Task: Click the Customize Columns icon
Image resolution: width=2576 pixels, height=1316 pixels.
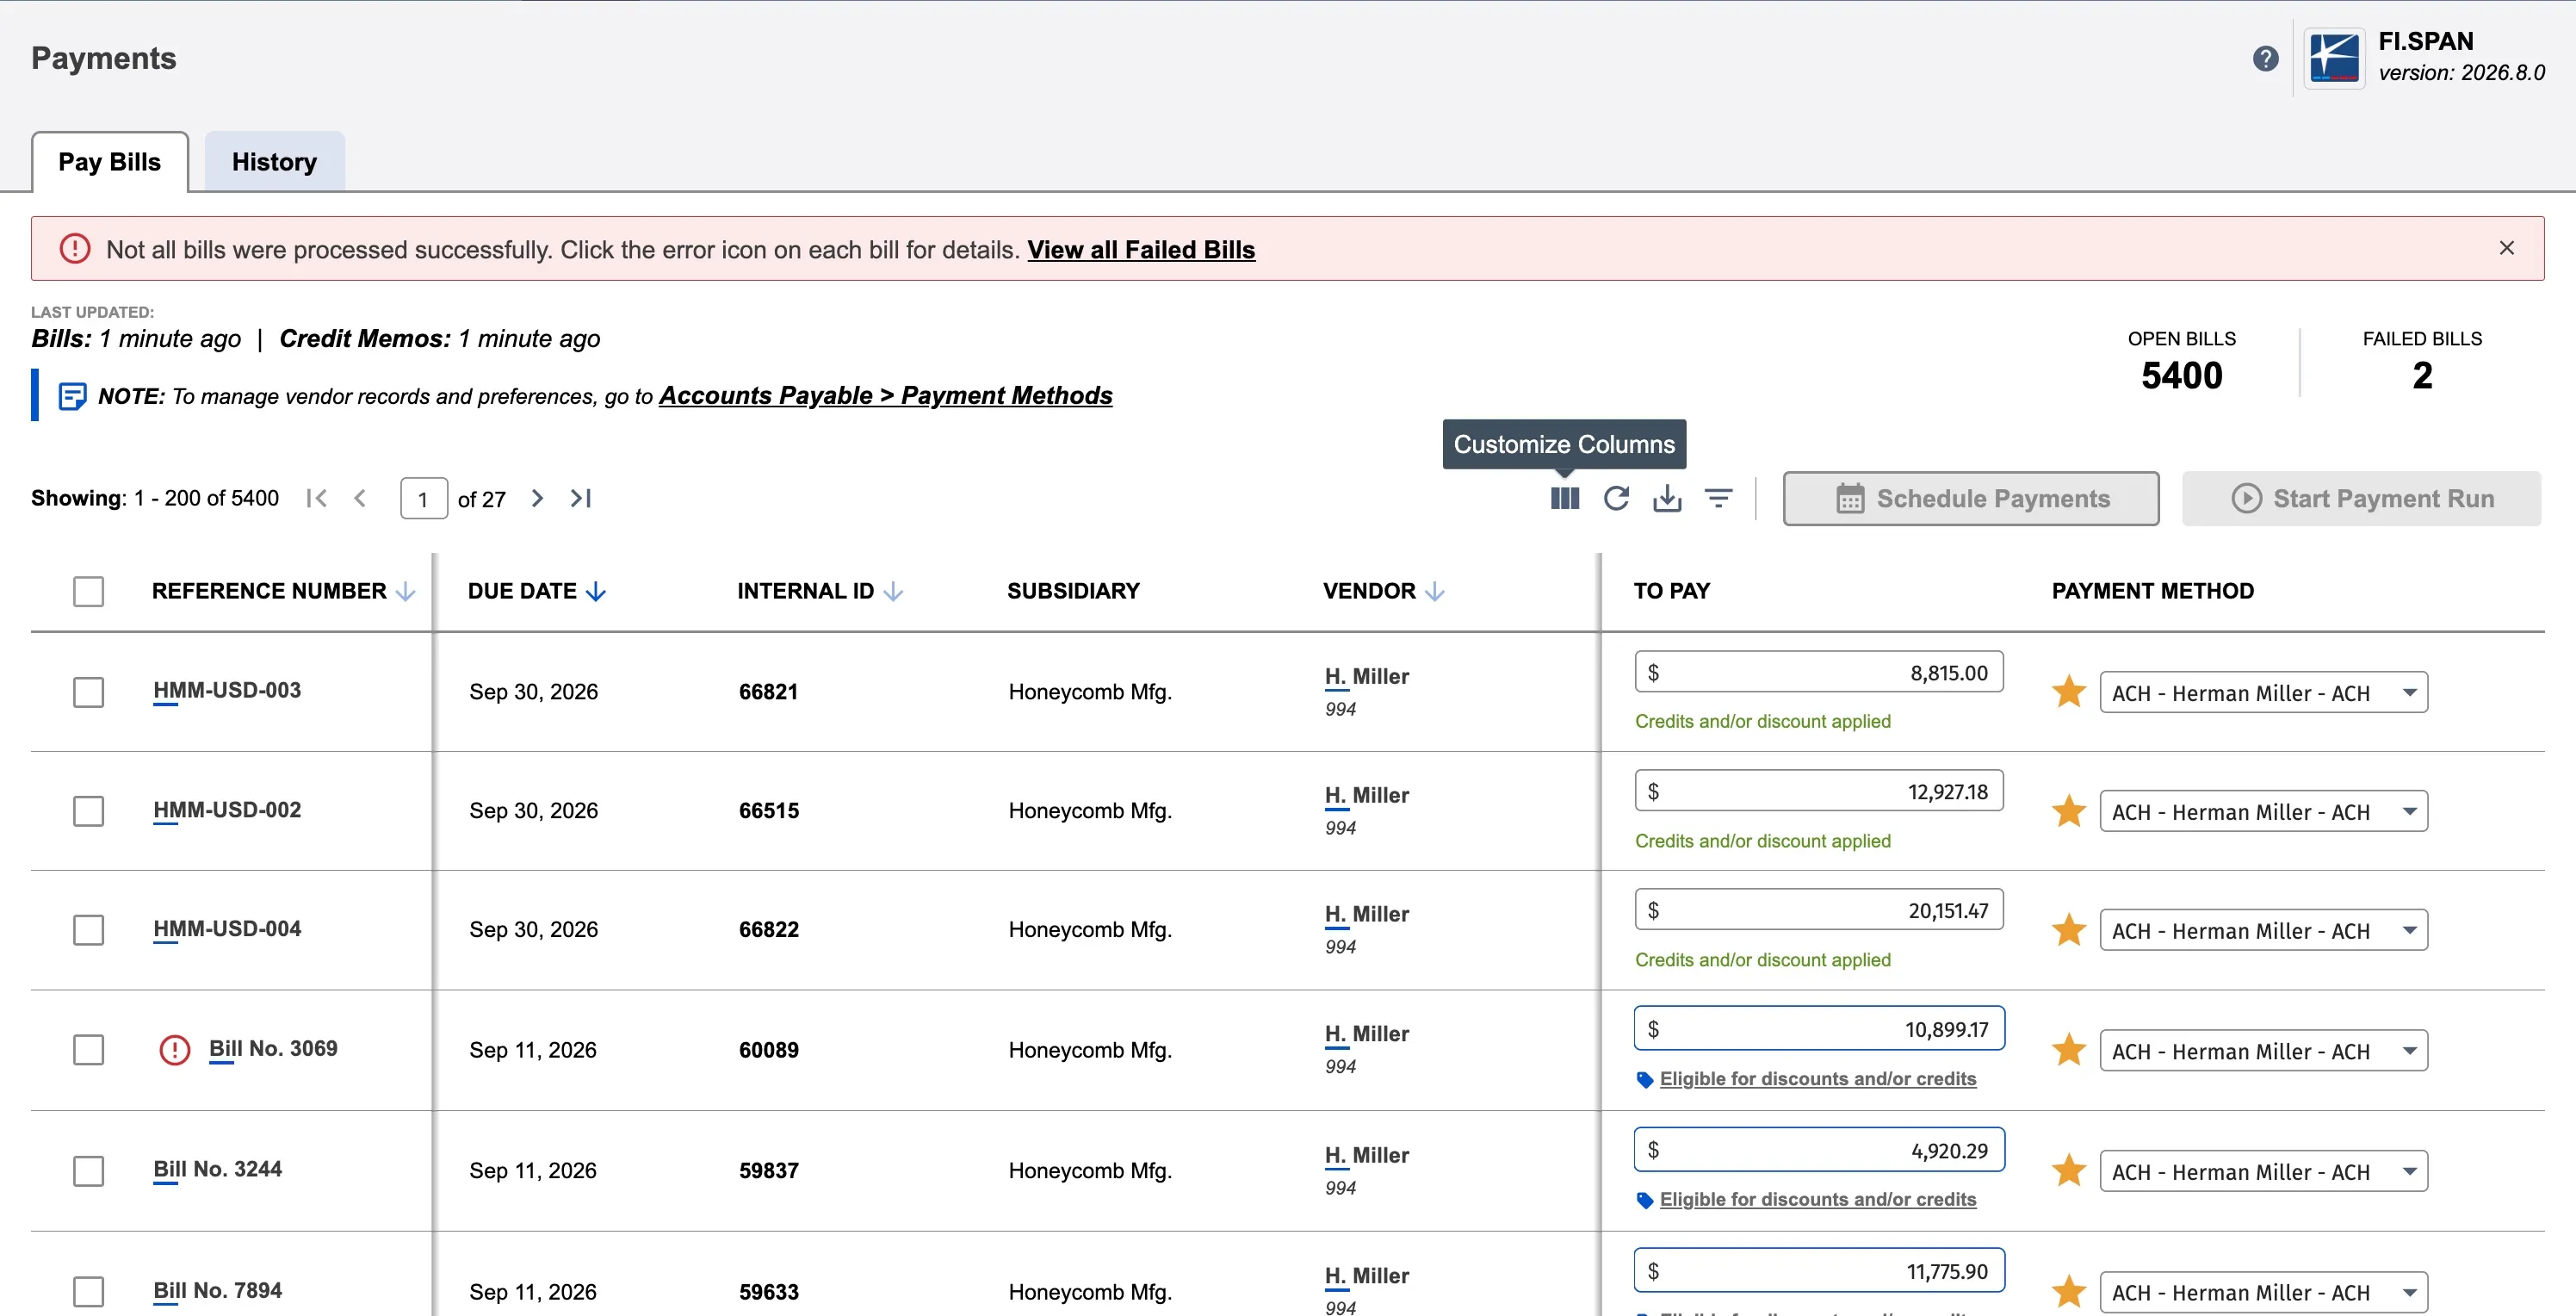Action: pyautogui.click(x=1565, y=498)
